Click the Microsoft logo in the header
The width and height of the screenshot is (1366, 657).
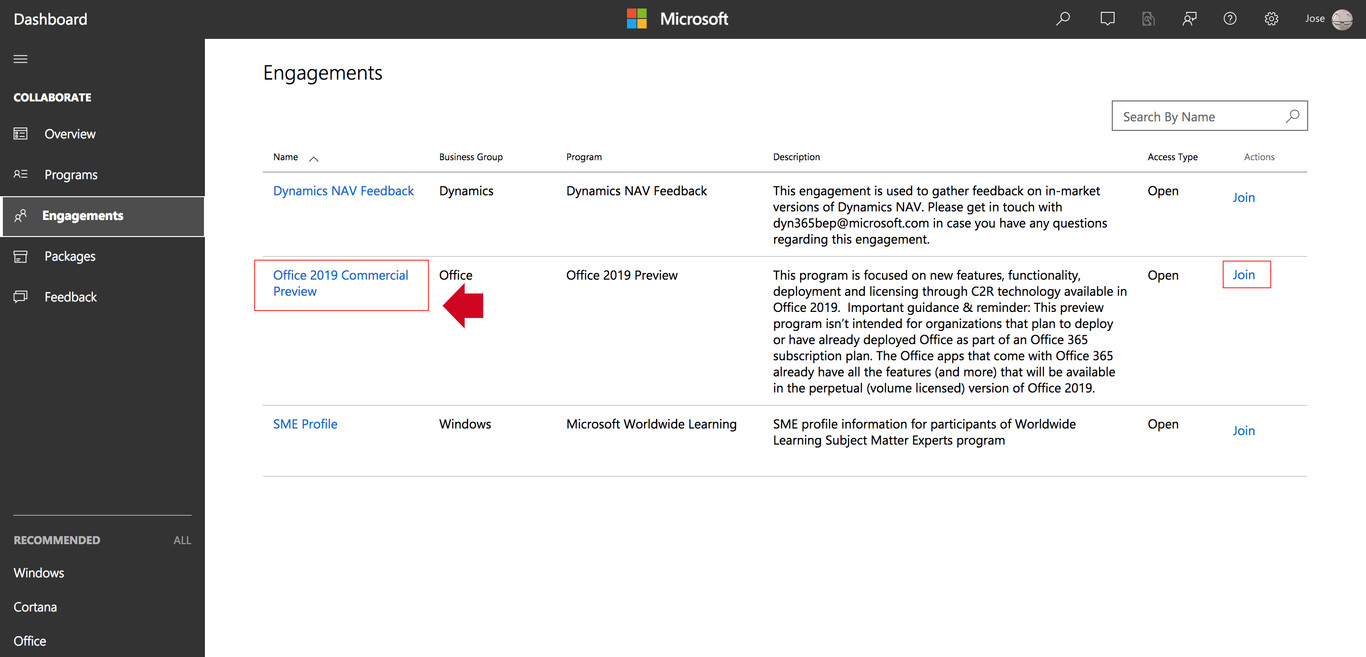click(677, 19)
